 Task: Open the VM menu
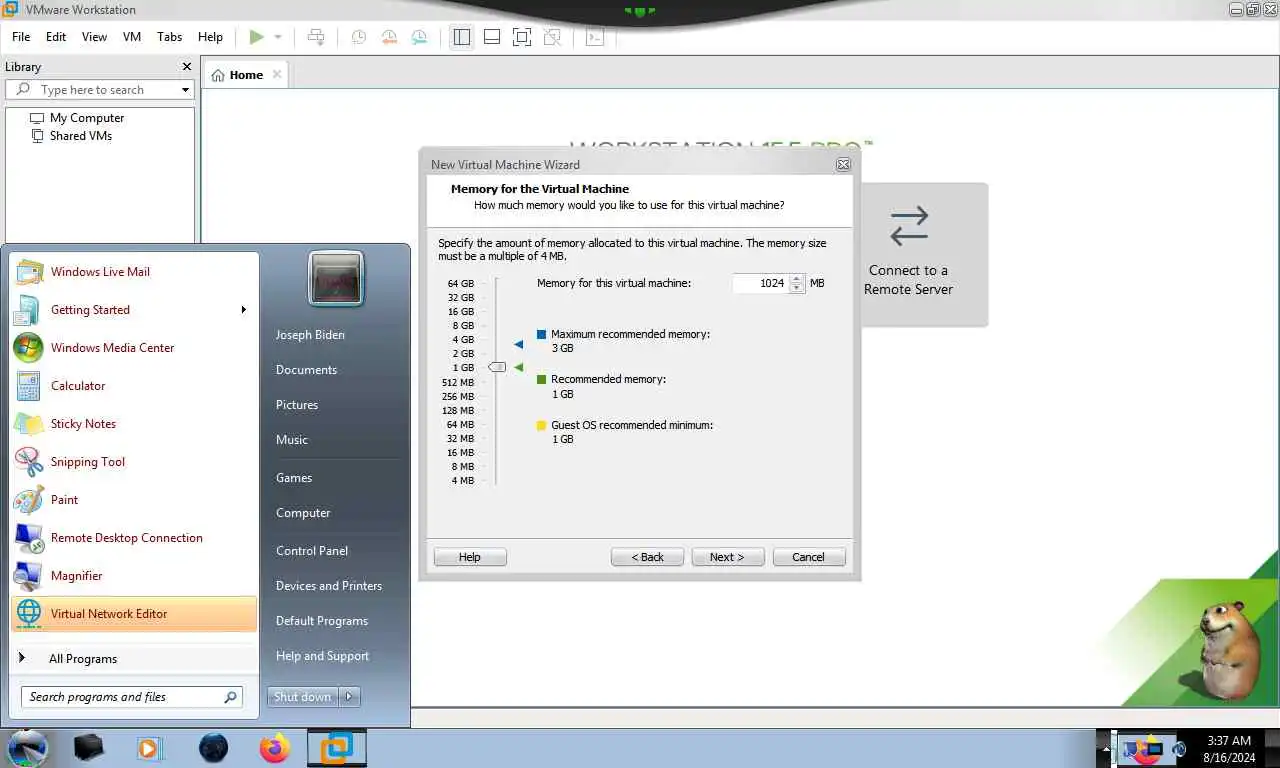pos(132,36)
